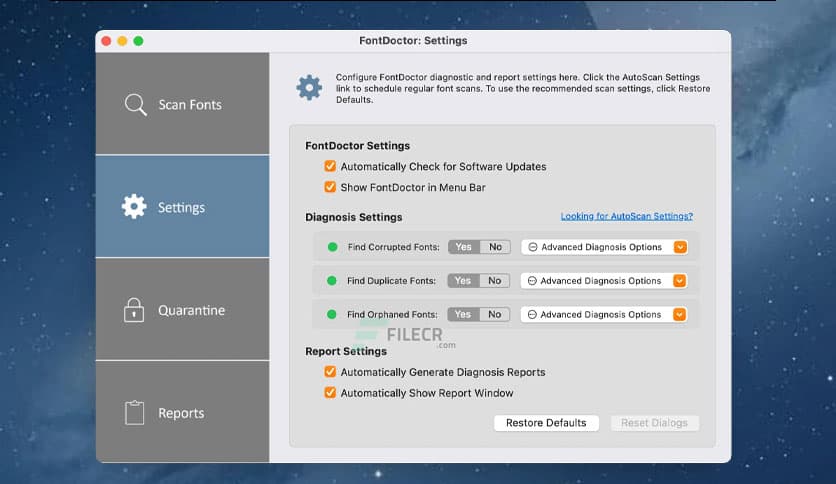Close the window with red button
The image size is (836, 484).
coord(106,41)
